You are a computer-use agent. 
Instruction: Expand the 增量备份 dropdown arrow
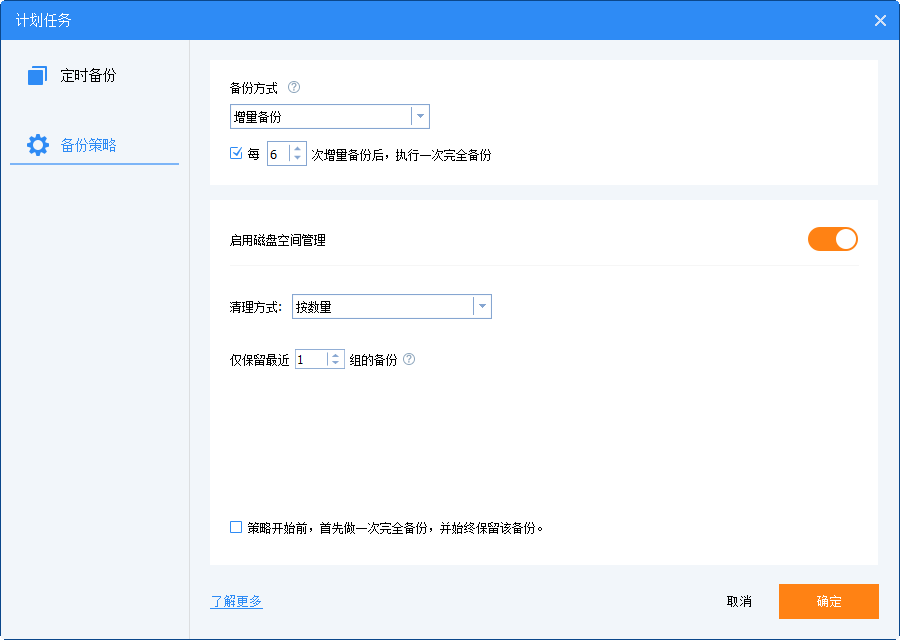(419, 116)
